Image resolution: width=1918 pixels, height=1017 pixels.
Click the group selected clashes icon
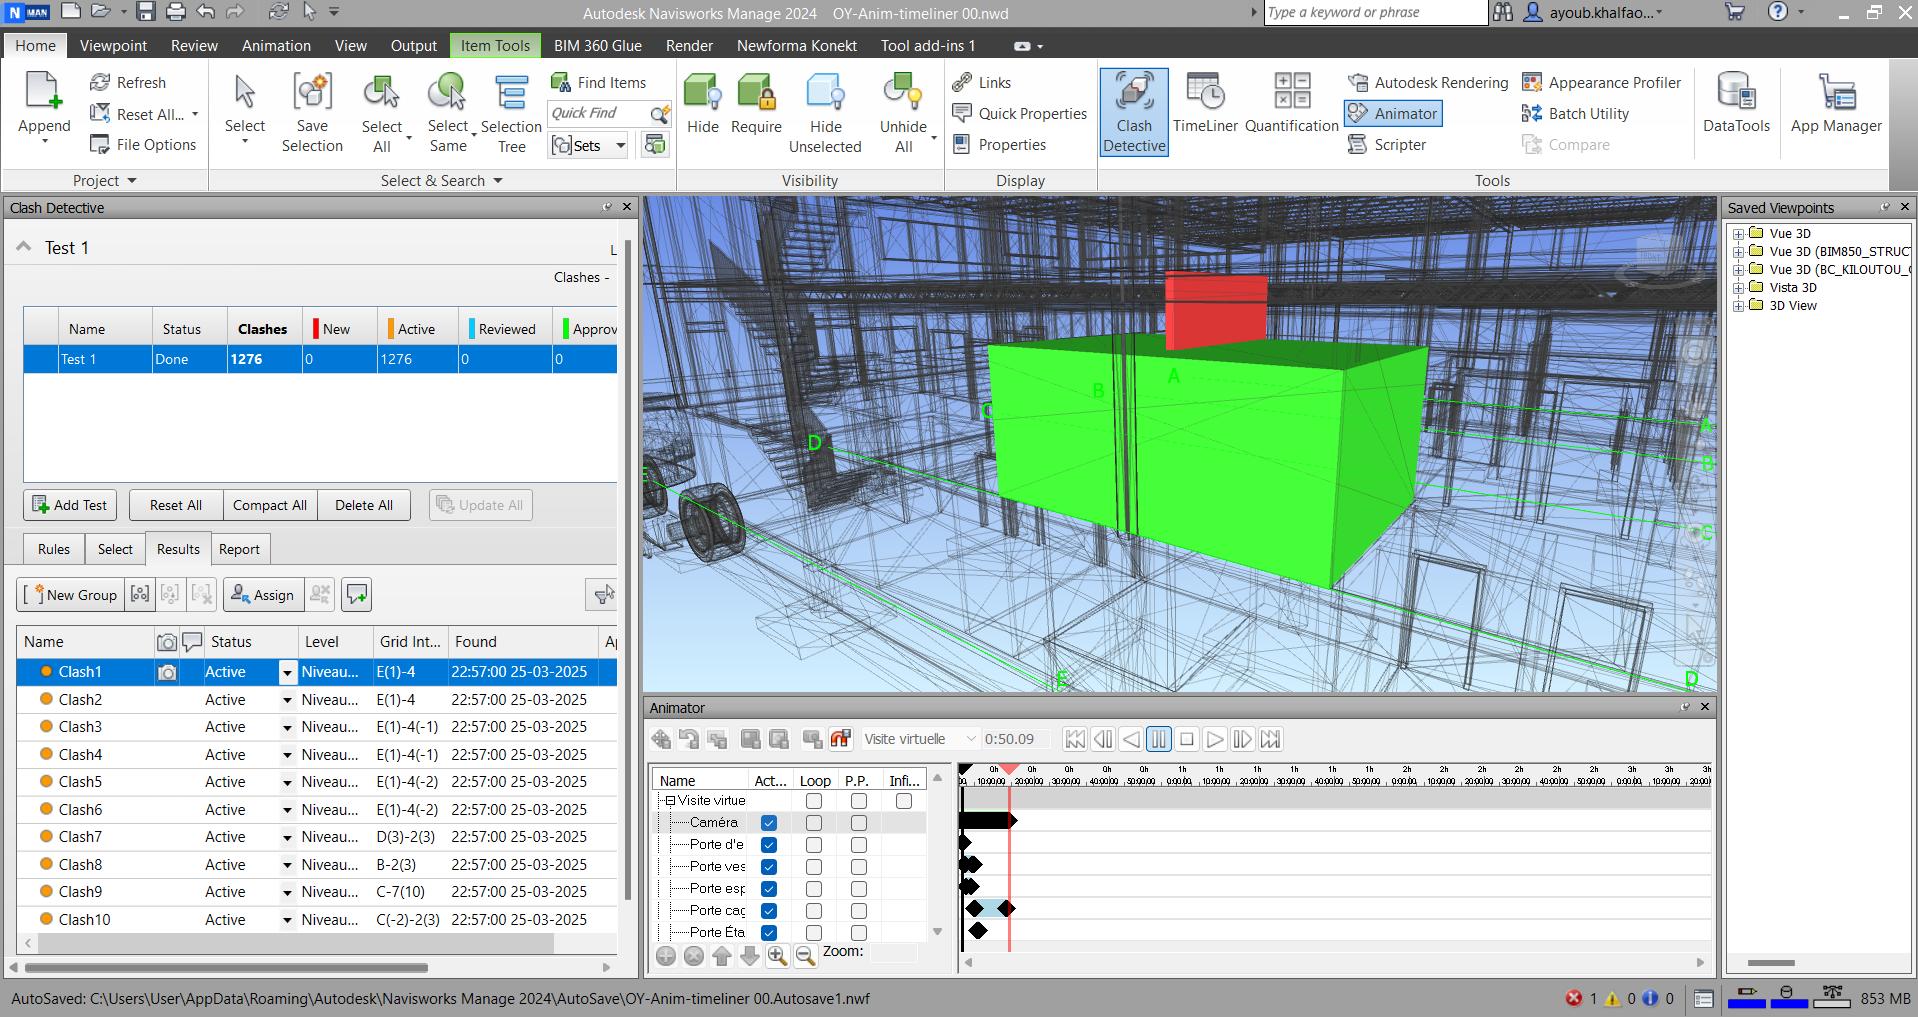pos(140,594)
